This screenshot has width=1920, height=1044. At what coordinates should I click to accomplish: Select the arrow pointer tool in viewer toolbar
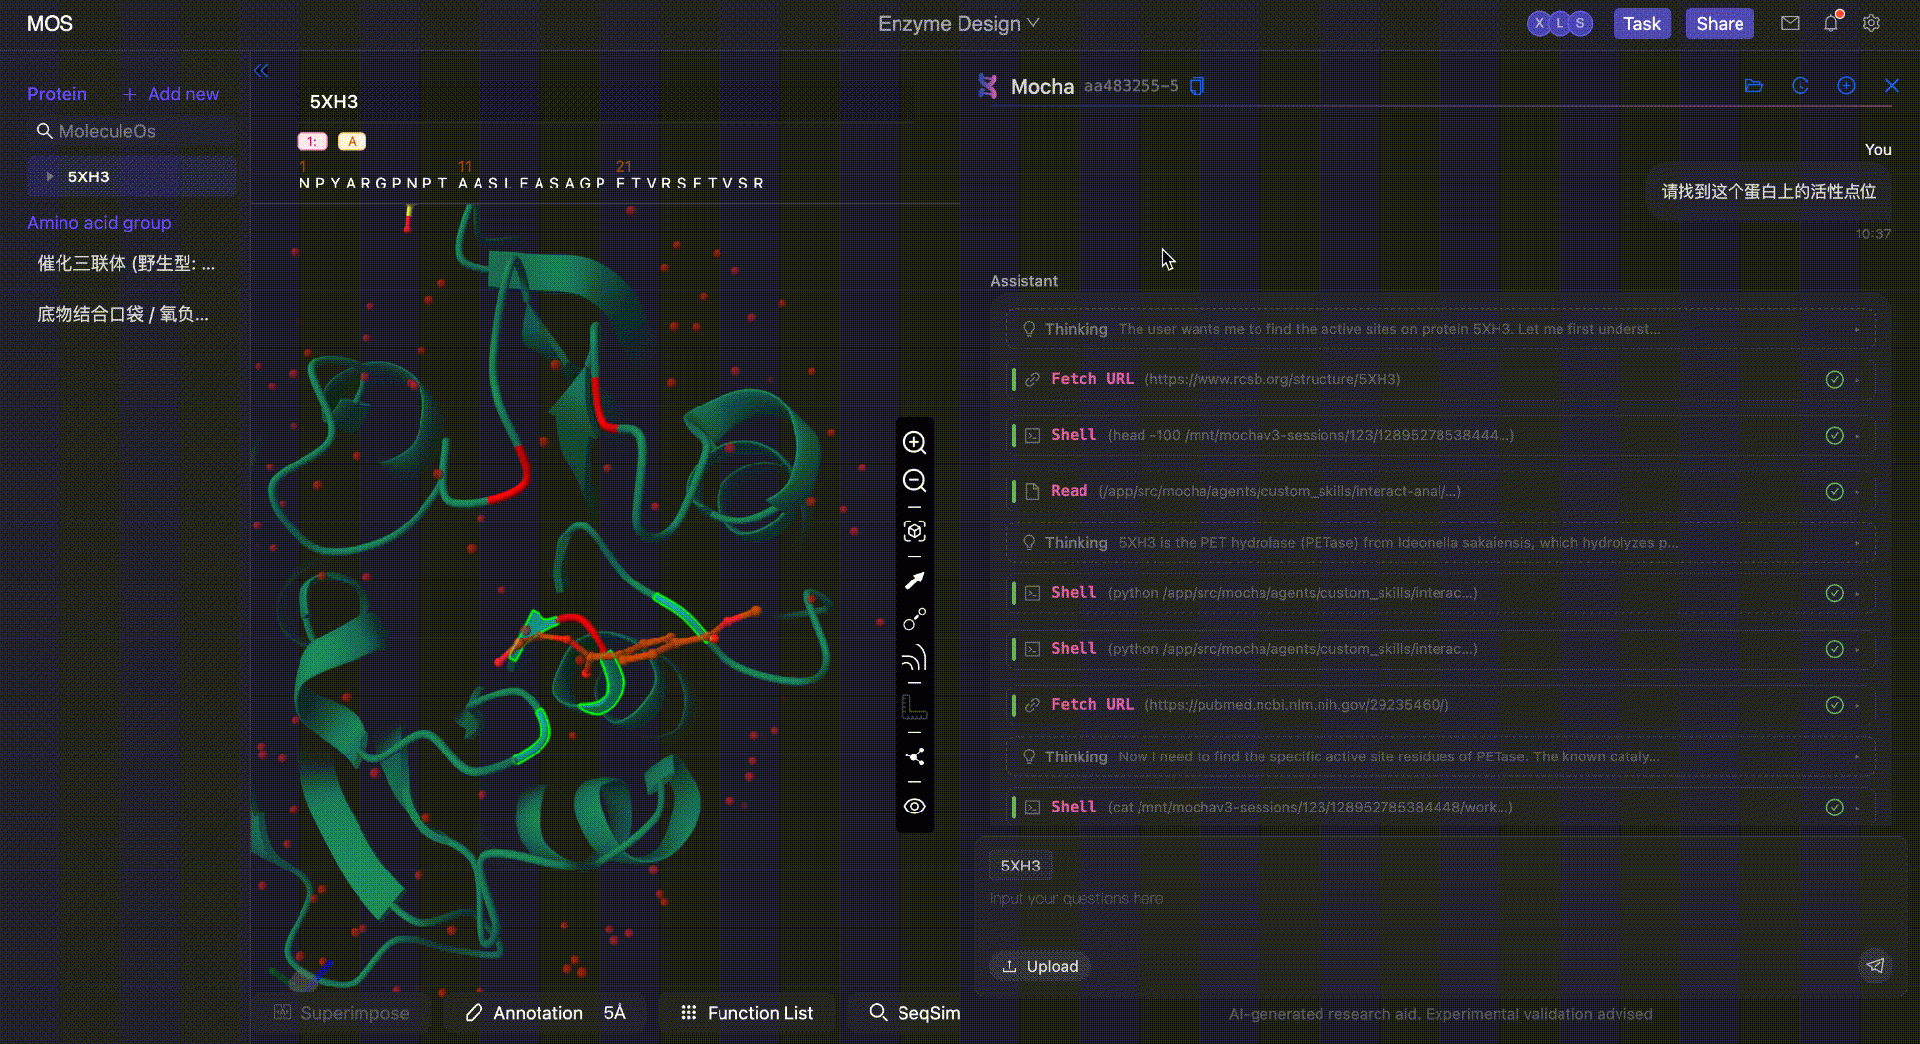coord(914,581)
